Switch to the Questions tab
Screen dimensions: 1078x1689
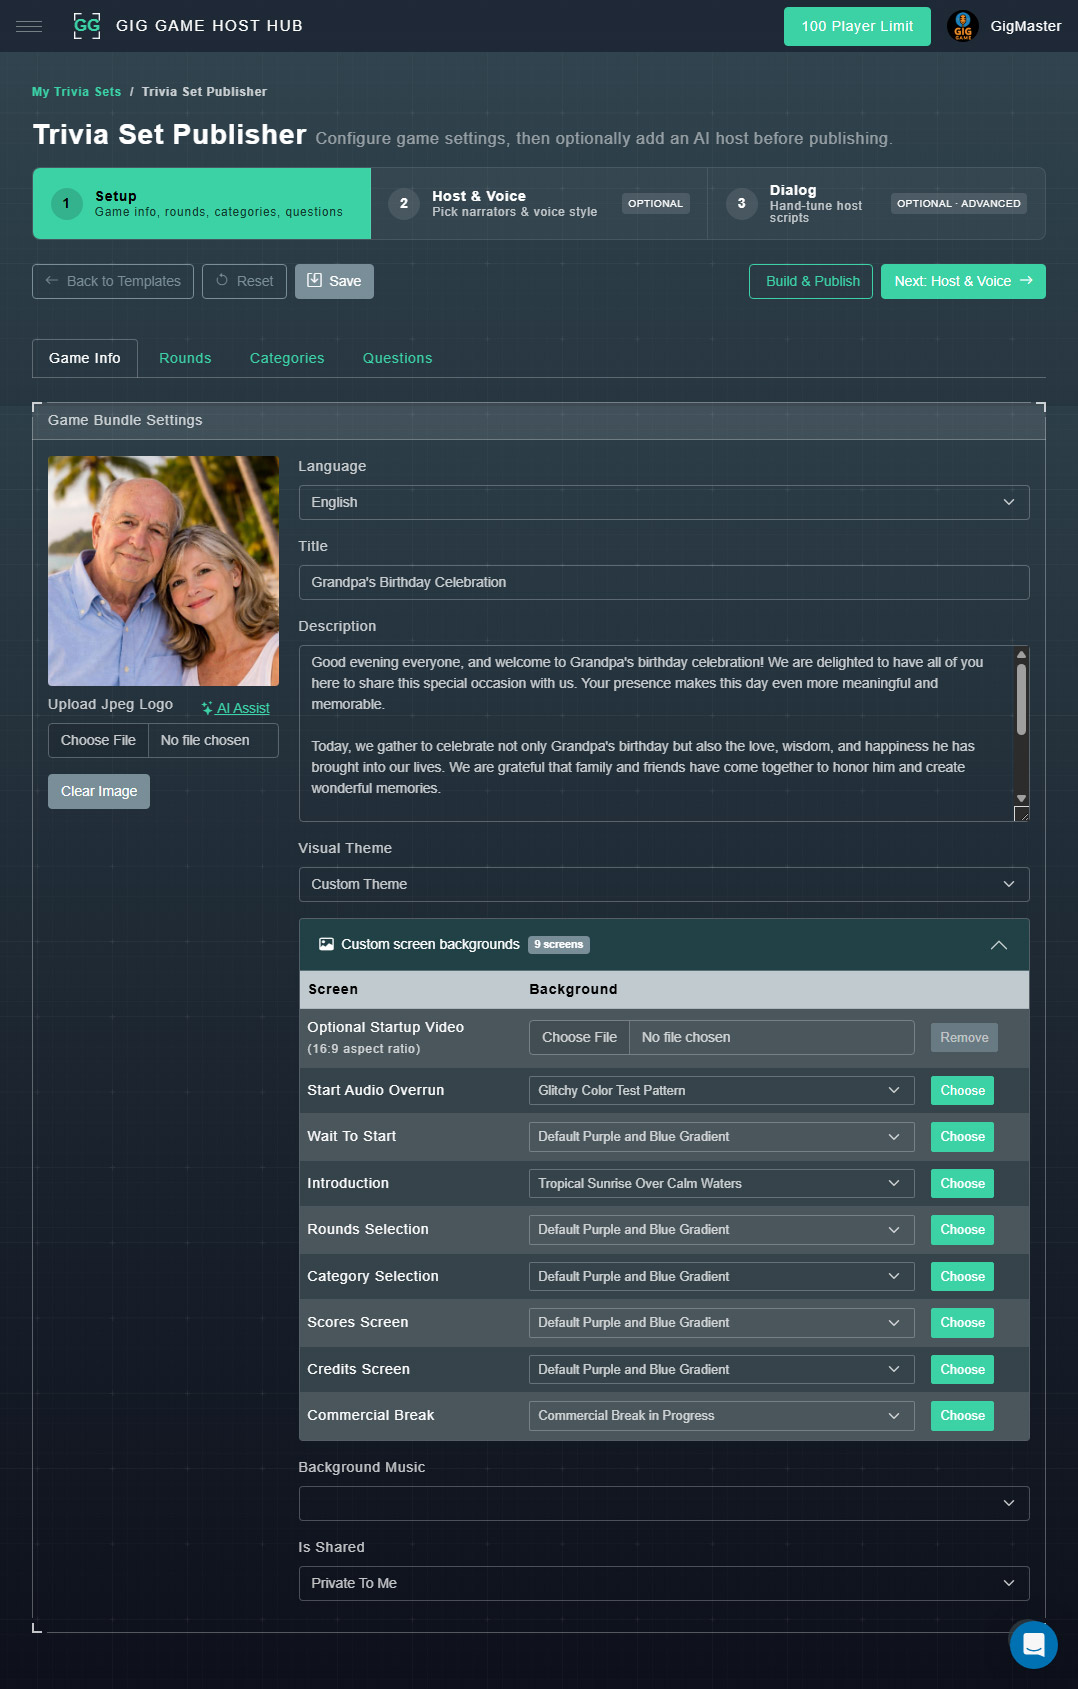(x=398, y=358)
